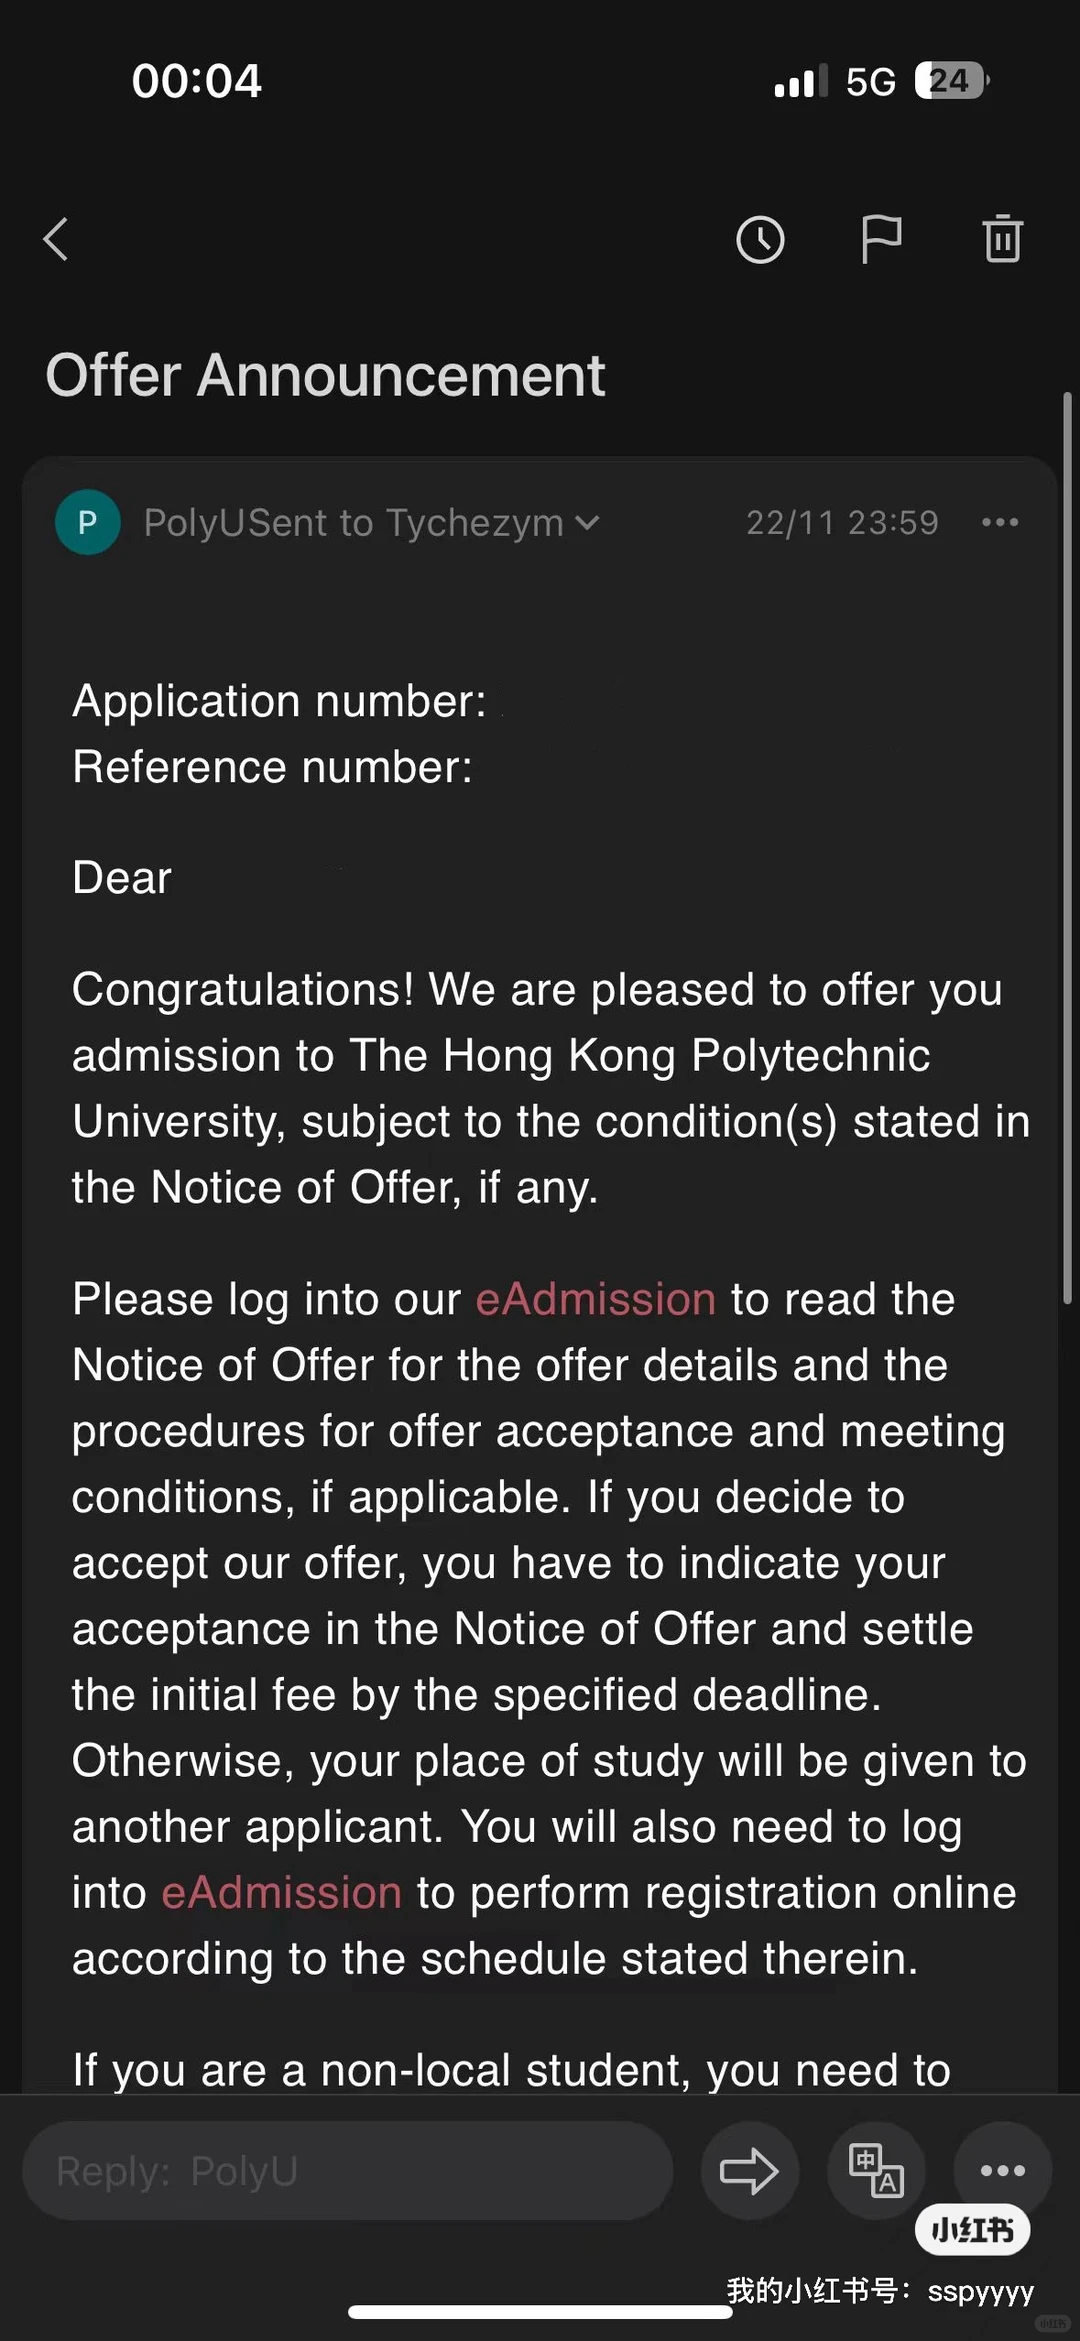Translate the email with translate icon
Screen dimensions: 1080x2341
click(x=876, y=2171)
